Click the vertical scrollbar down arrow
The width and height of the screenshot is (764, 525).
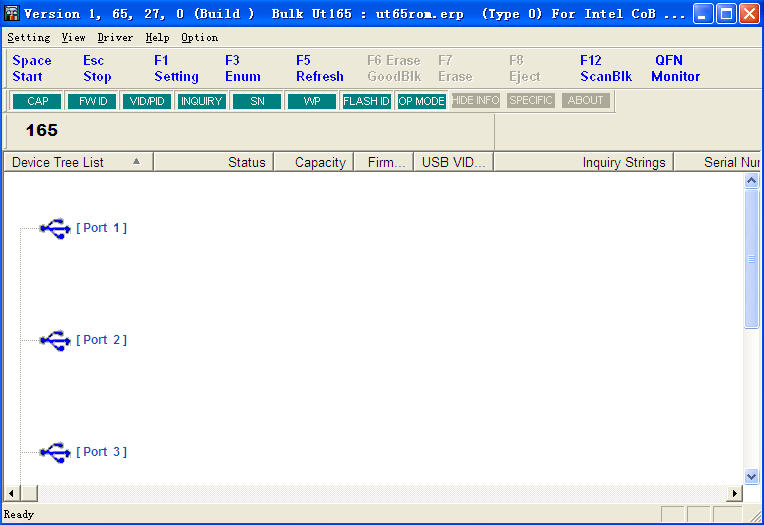click(x=752, y=477)
